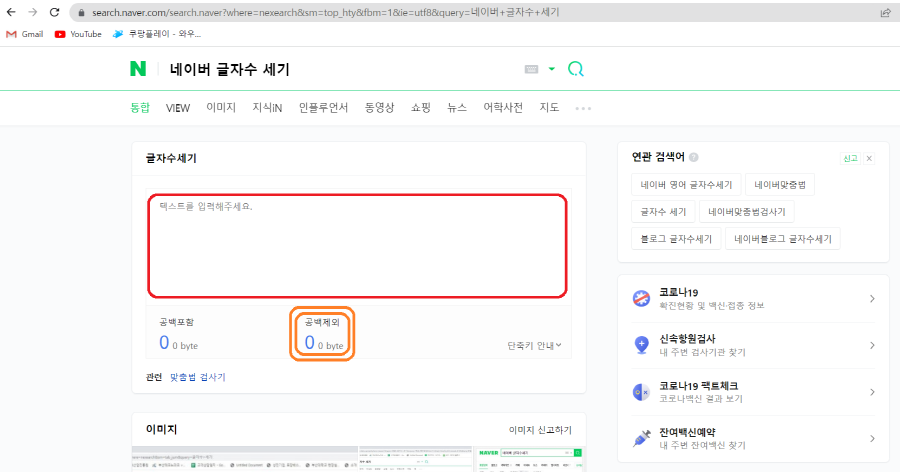Viewport: 900px width, 472px height.
Task: Select the 어학사전 tab
Action: tap(503, 107)
